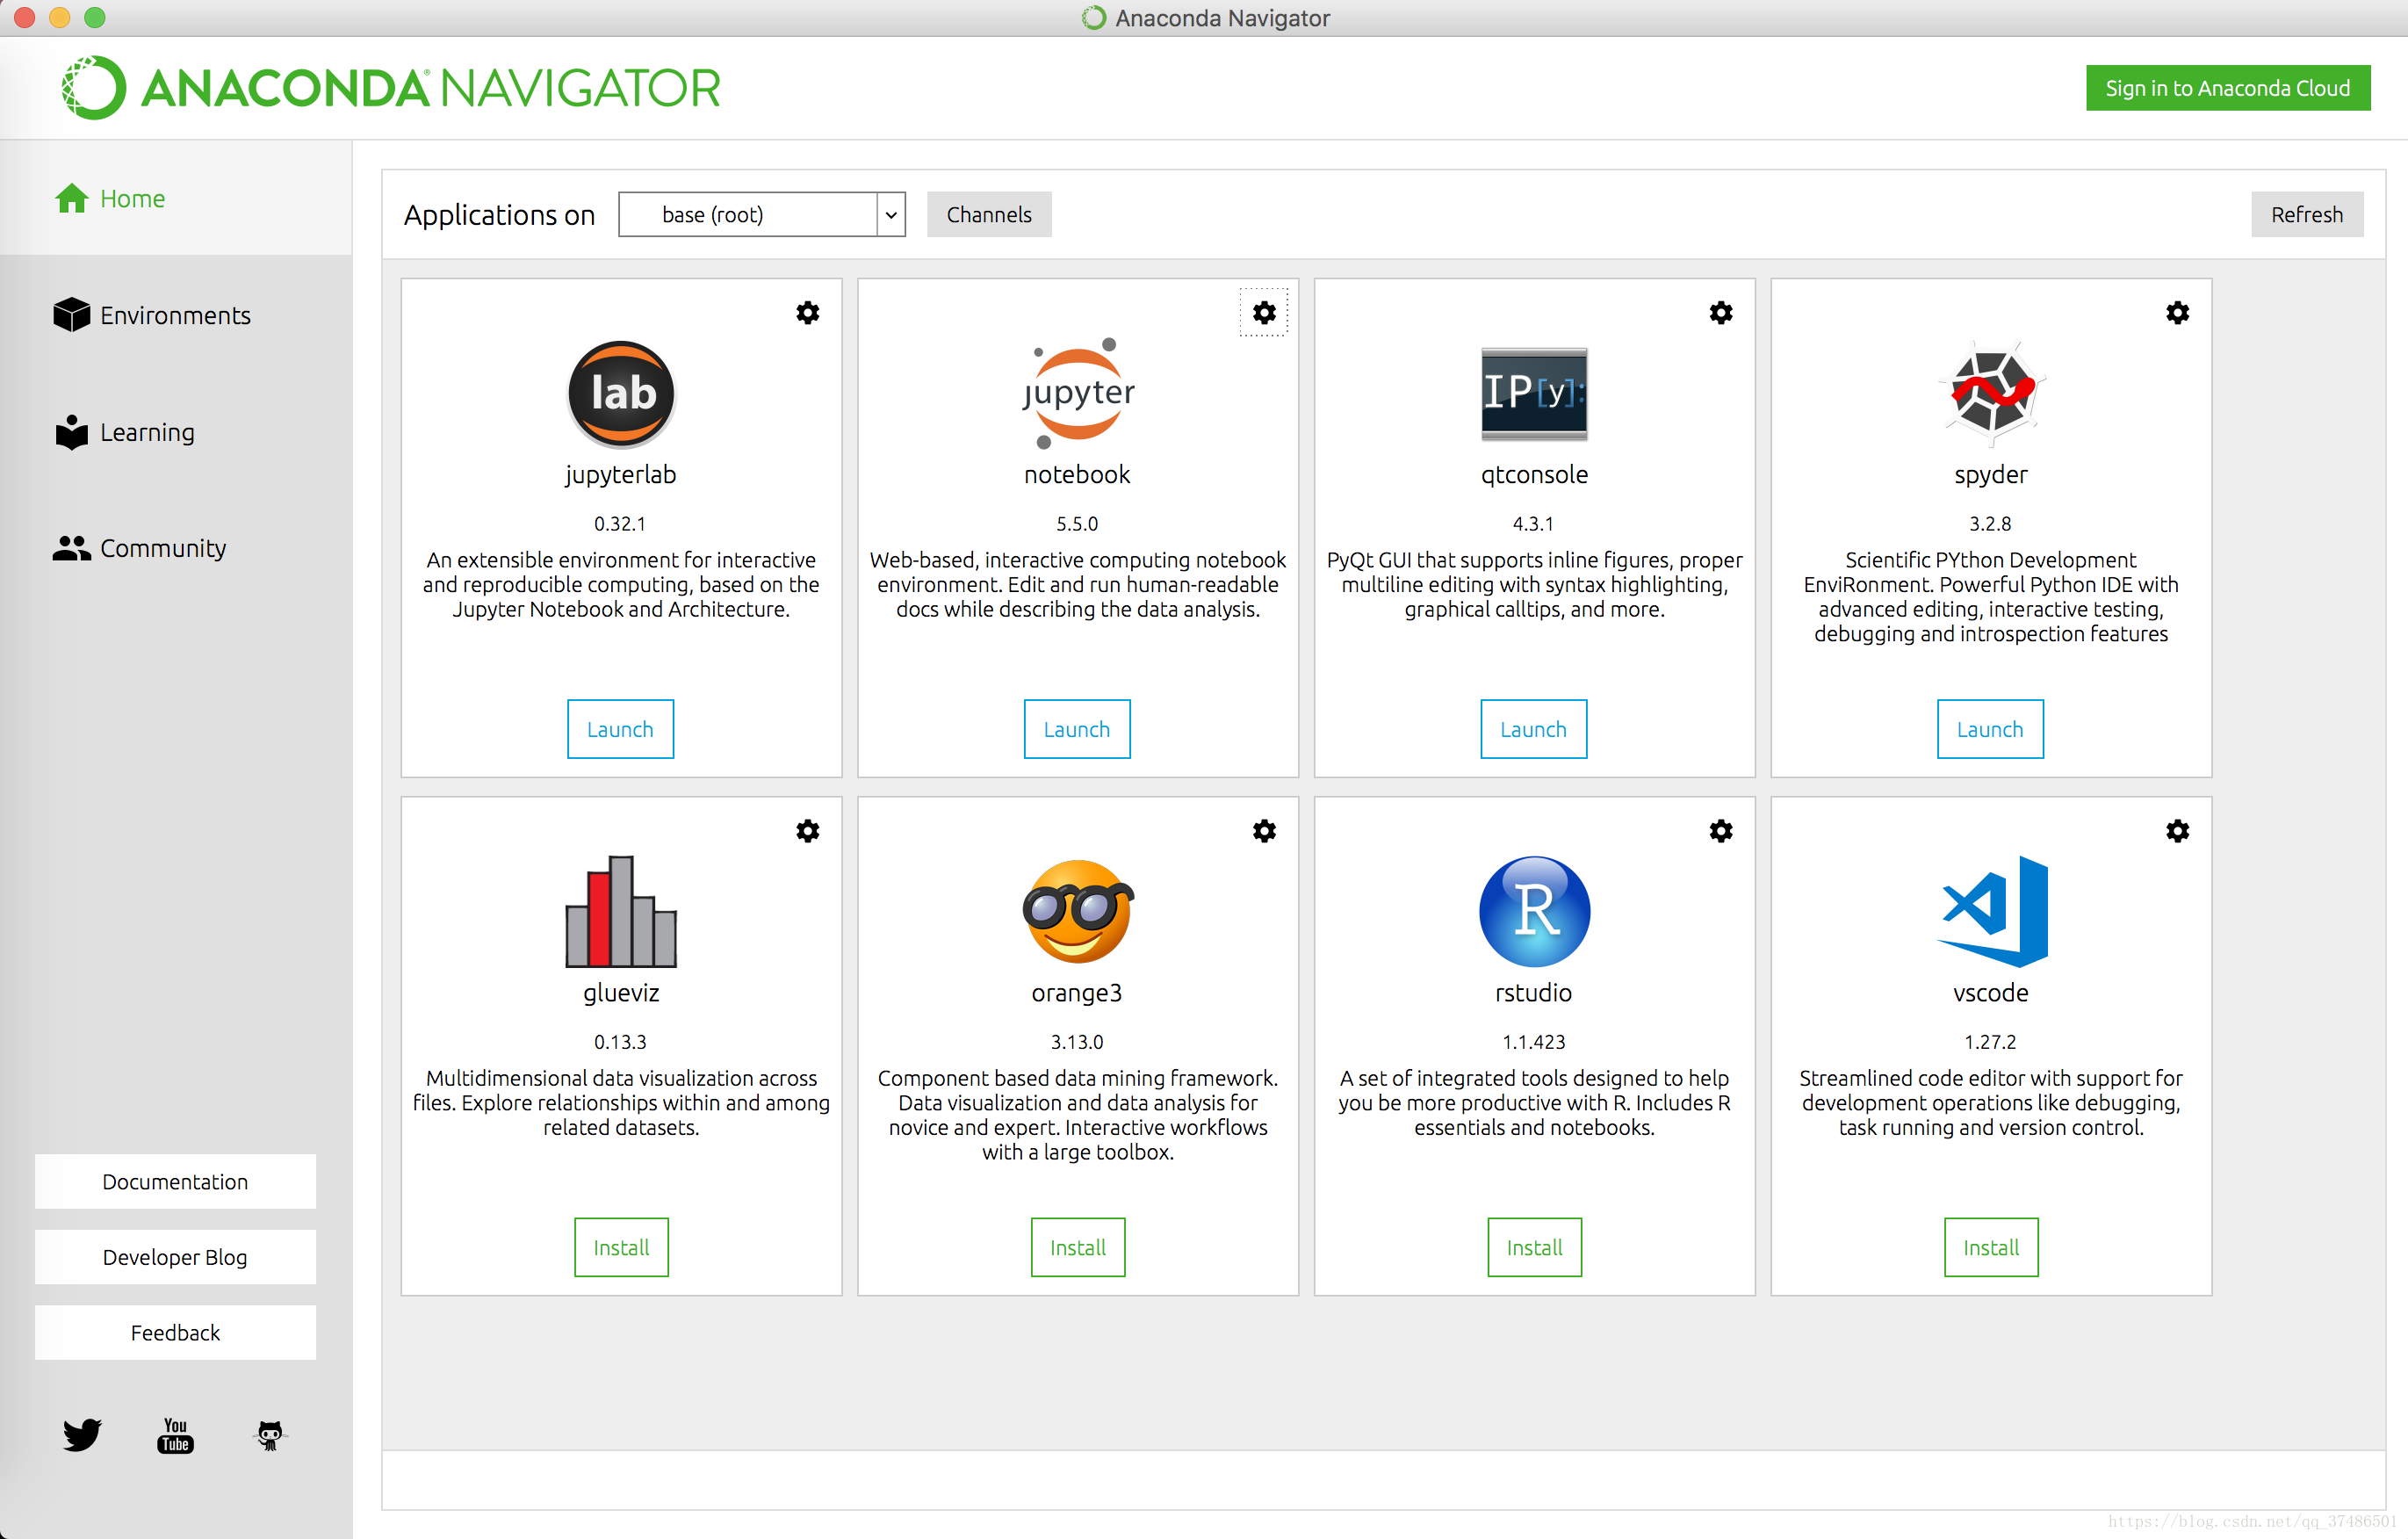Click the Community people icon
2408x1539 pixels.
72,548
